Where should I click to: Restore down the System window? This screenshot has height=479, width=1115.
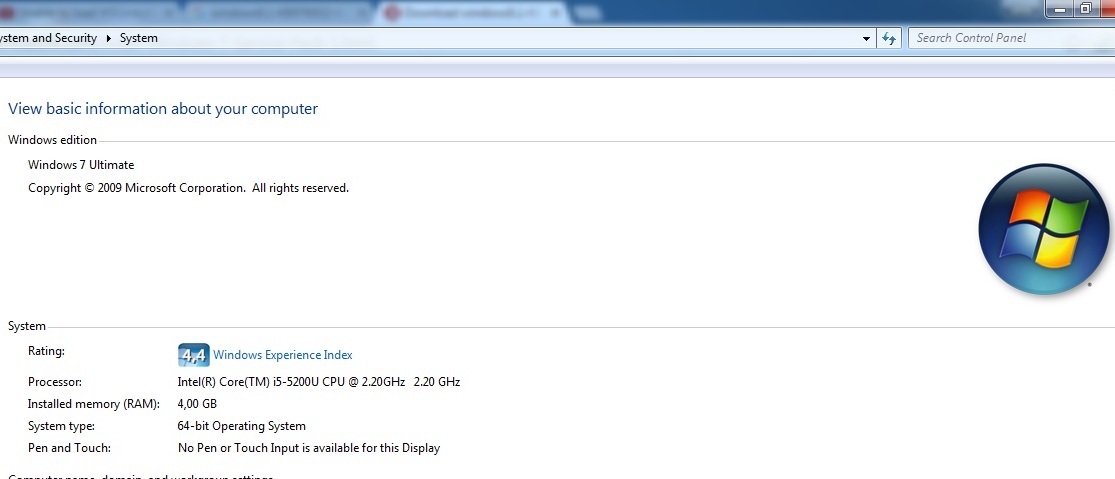click(x=1086, y=9)
